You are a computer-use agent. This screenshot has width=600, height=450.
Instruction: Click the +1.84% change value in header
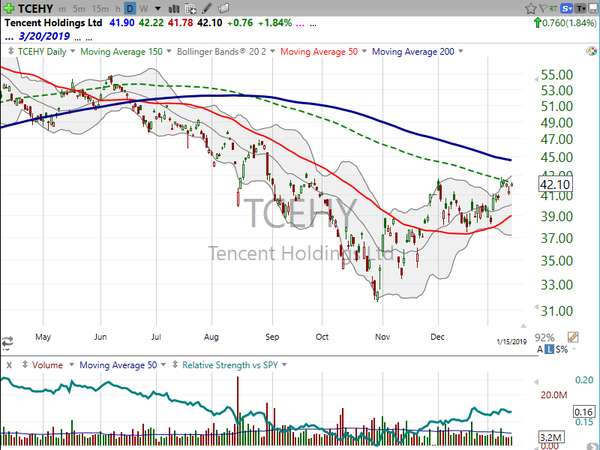click(274, 23)
